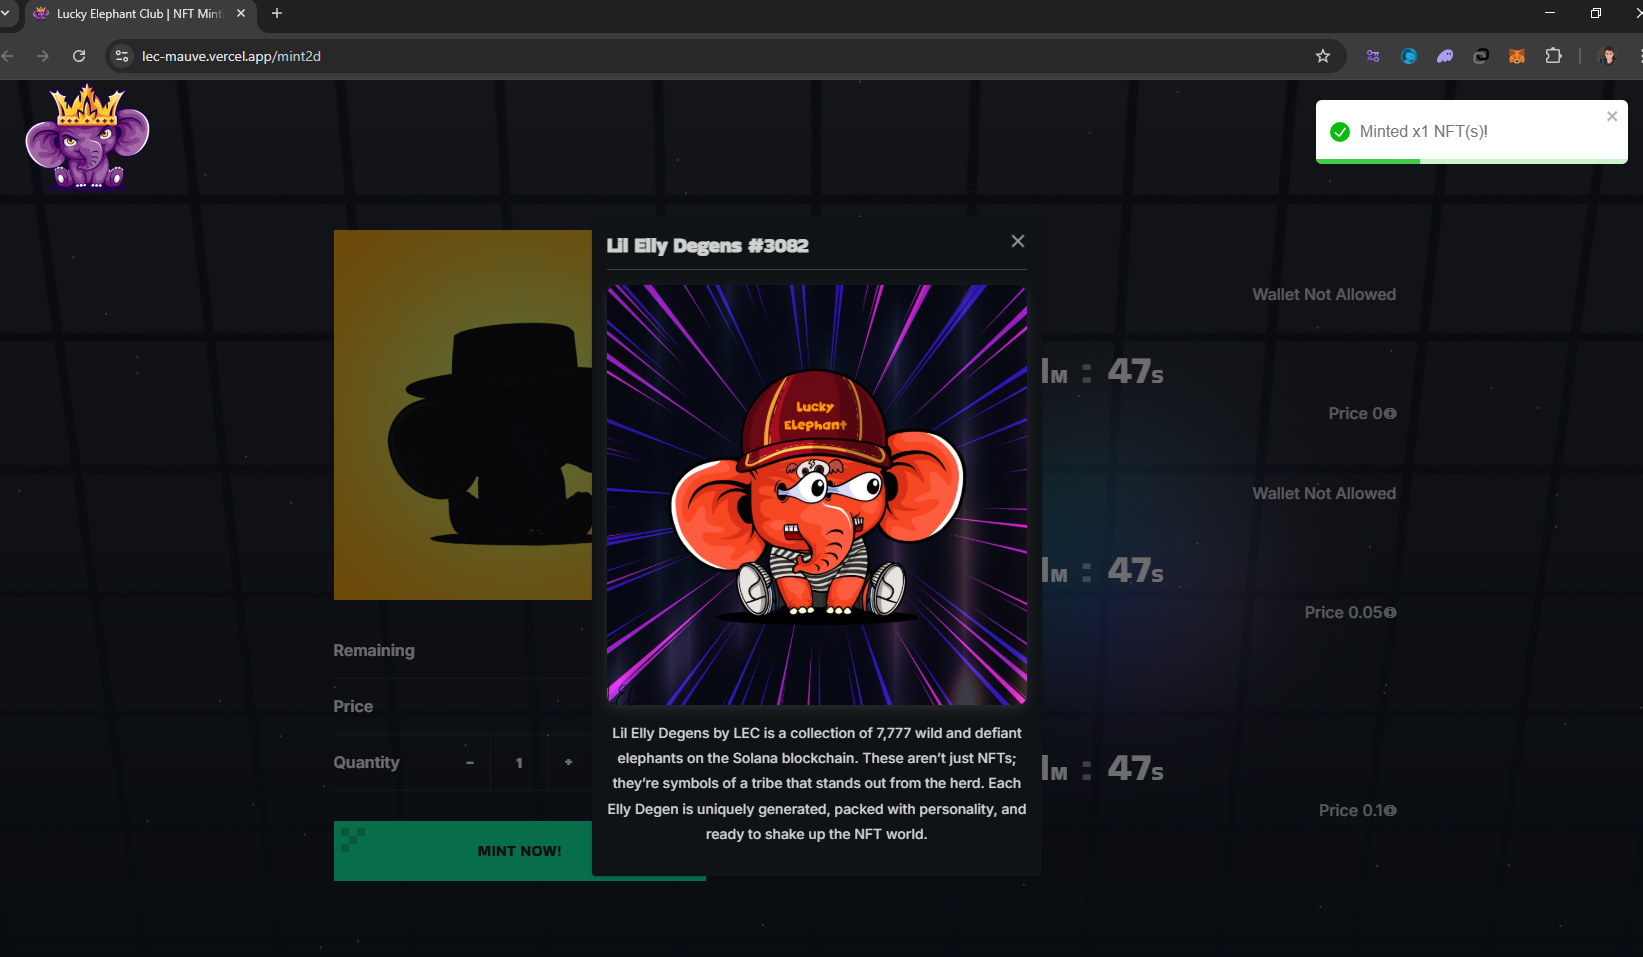Viewport: 1643px width, 957px height.
Task: Click the silhouette mystery NFT preview image
Action: tap(463, 415)
